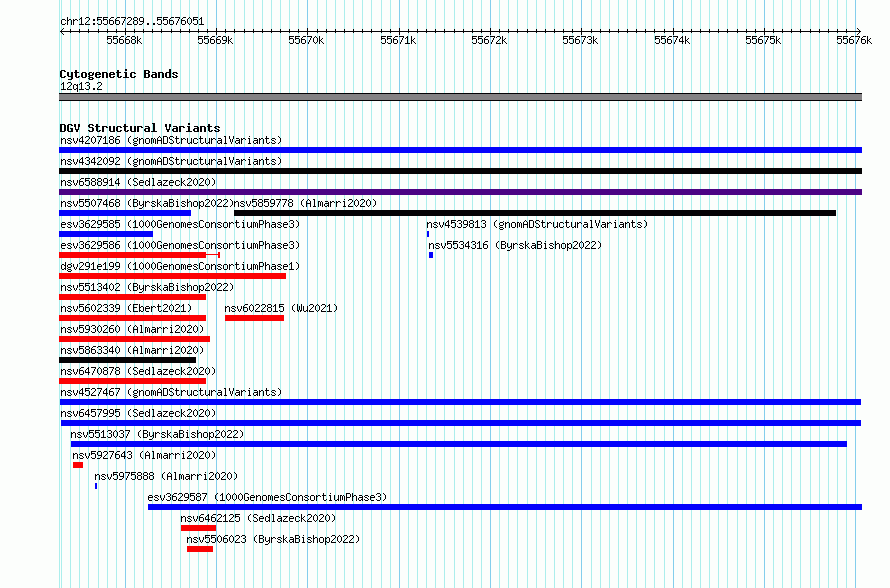Select the red nsv6022815 variant bar

[254, 318]
